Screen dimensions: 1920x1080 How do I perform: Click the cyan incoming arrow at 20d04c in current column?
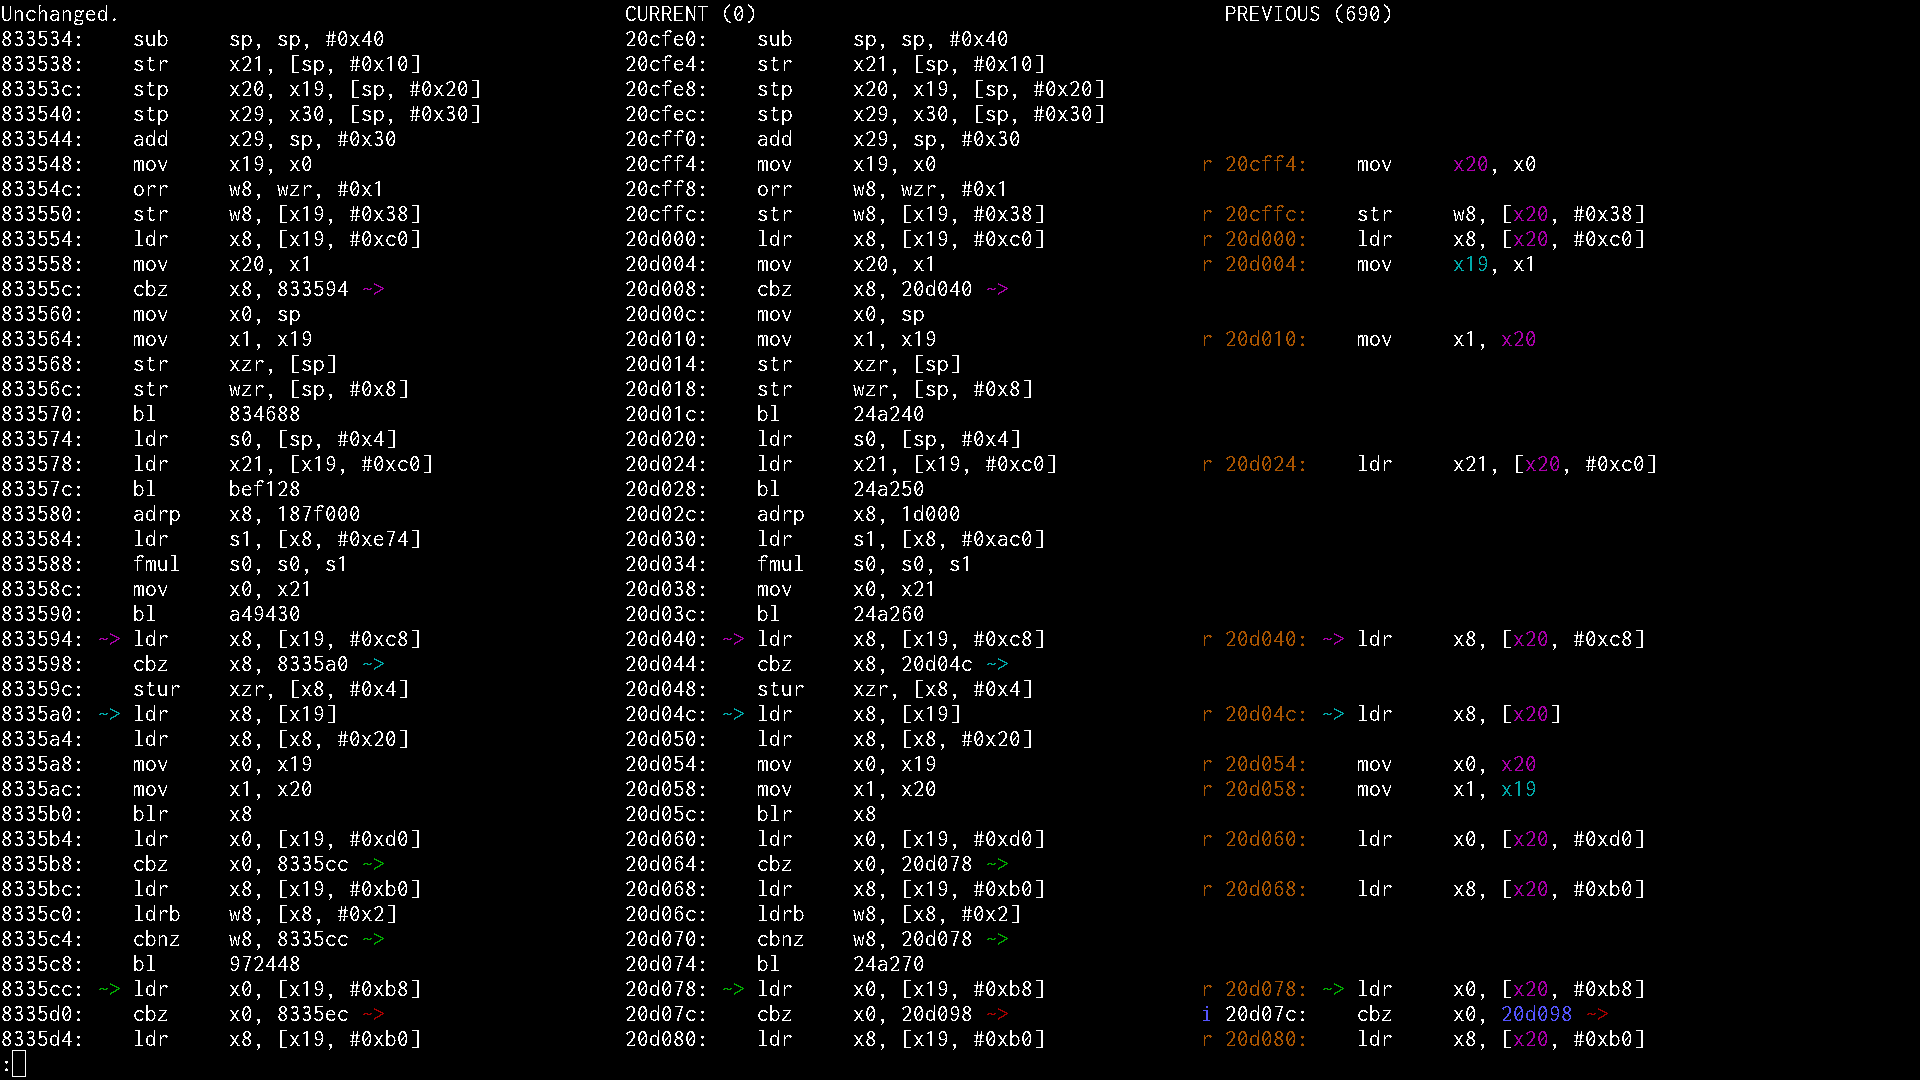(733, 714)
